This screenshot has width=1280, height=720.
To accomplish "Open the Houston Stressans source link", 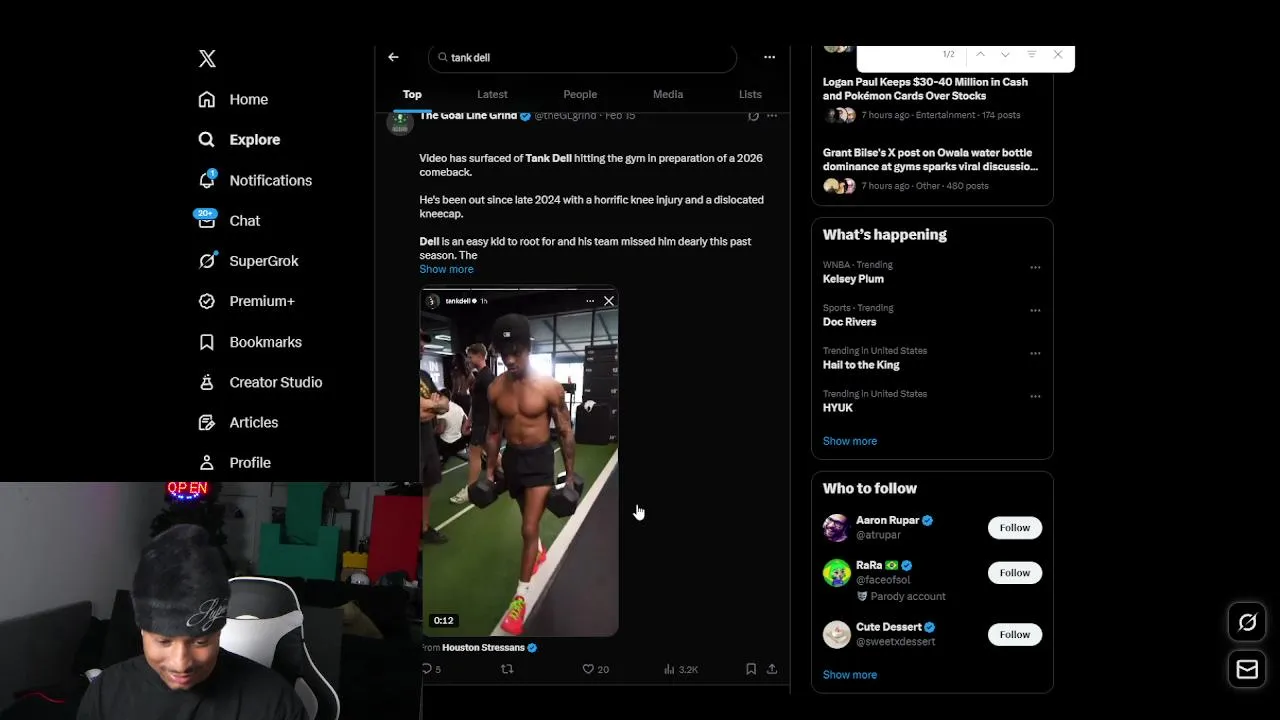I will [x=483, y=648].
